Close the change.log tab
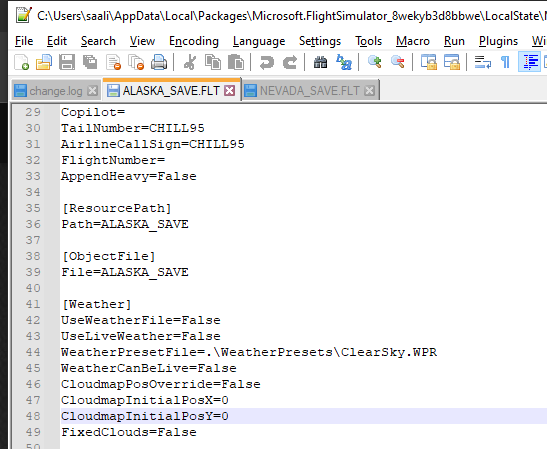547x449 pixels. (x=92, y=91)
